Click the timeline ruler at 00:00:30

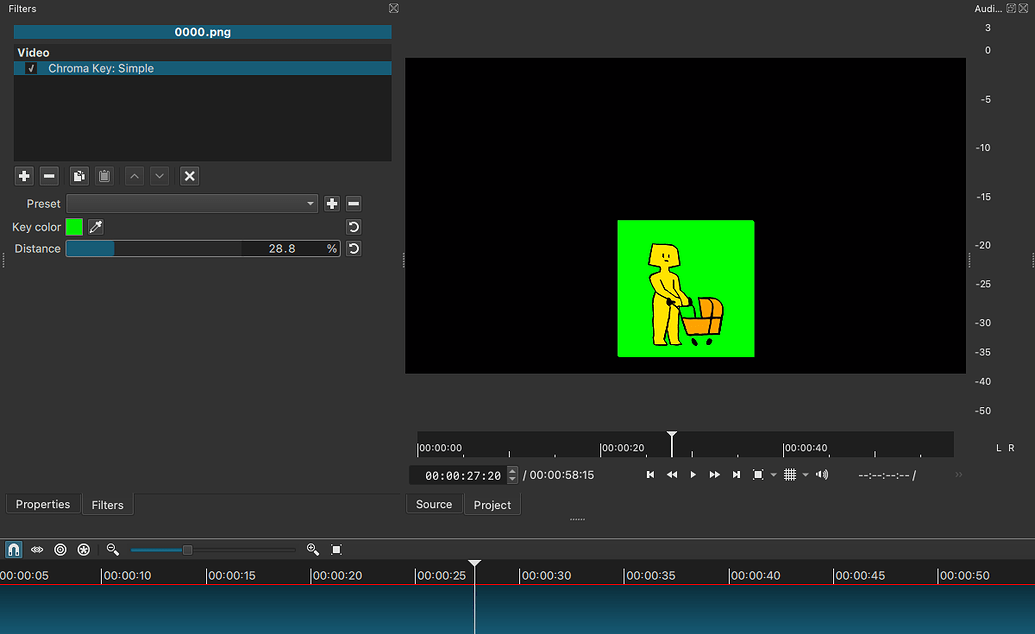point(545,575)
